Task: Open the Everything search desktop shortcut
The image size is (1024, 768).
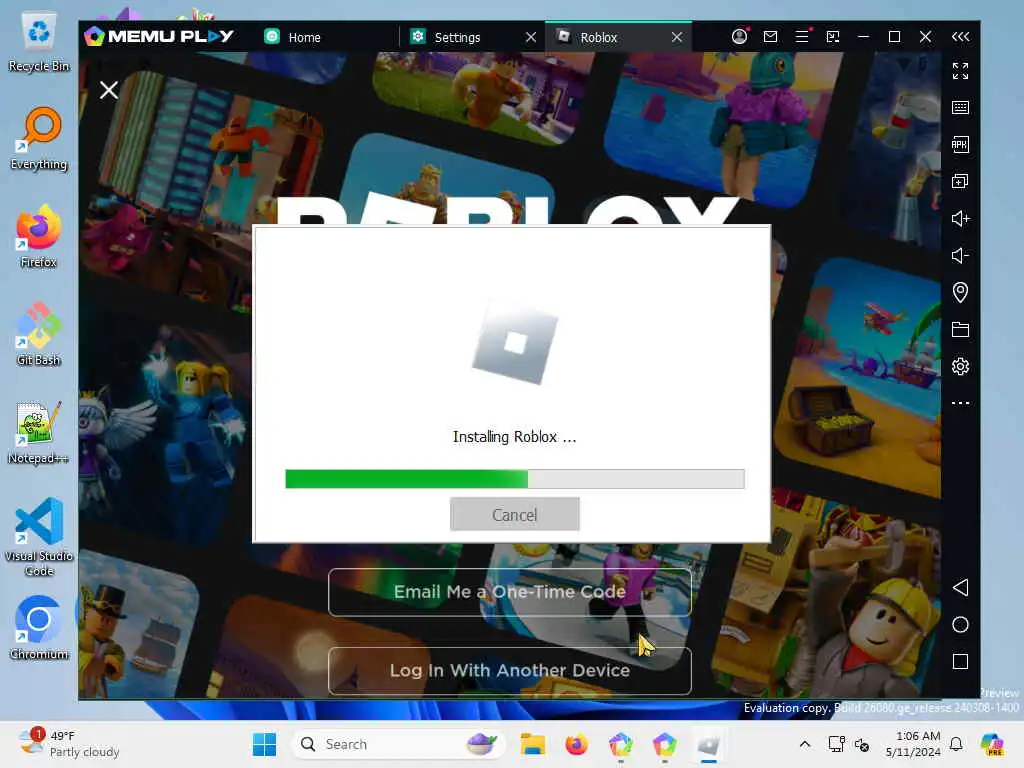Action: click(39, 139)
